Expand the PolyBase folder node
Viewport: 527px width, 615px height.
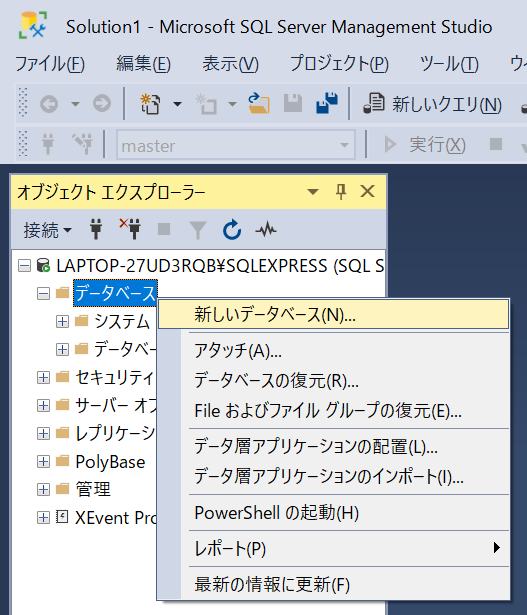click(43, 462)
